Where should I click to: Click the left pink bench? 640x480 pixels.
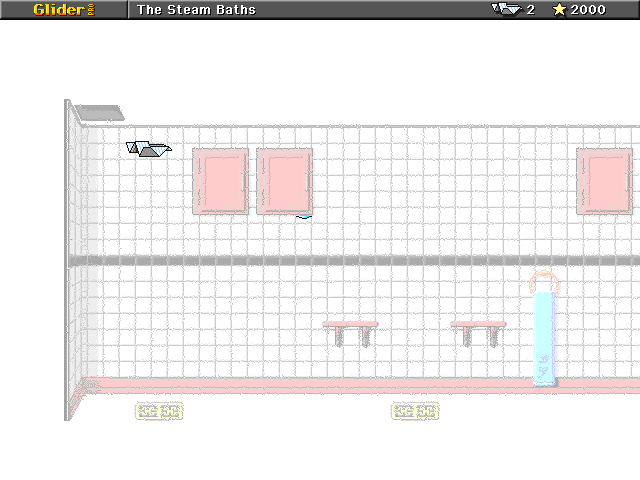[350, 331]
